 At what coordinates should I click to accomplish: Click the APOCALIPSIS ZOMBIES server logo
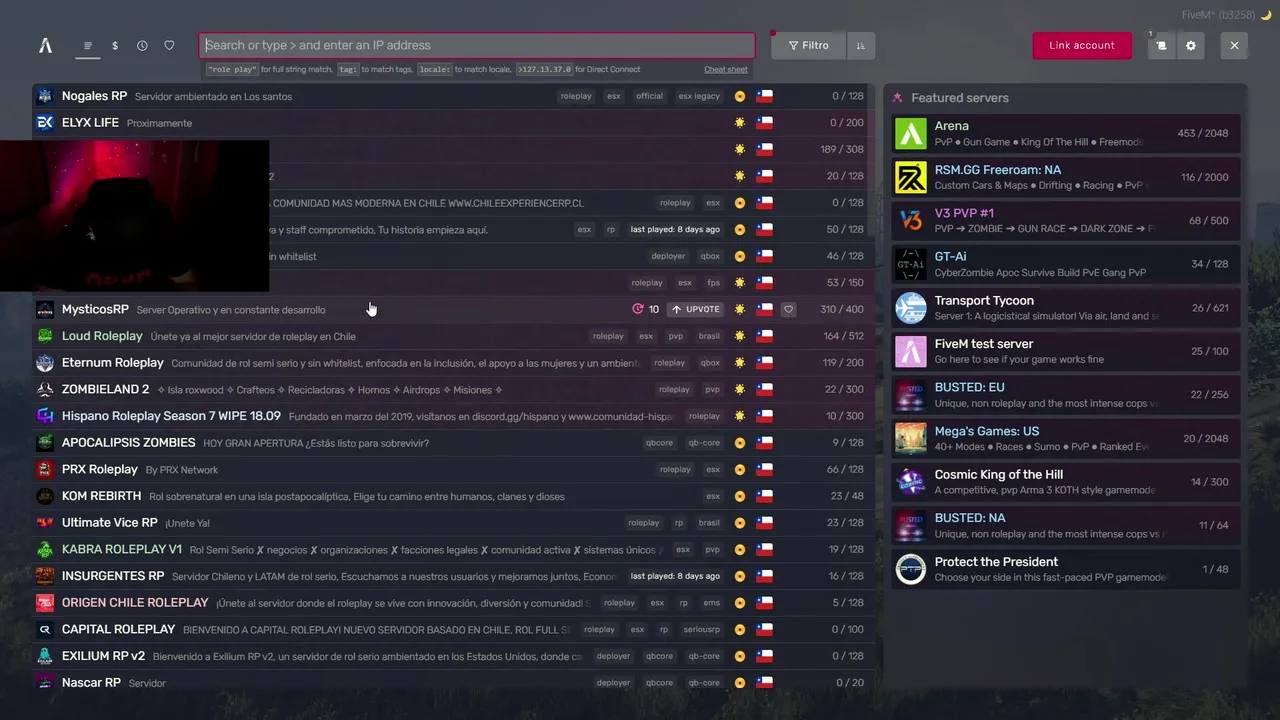point(45,443)
